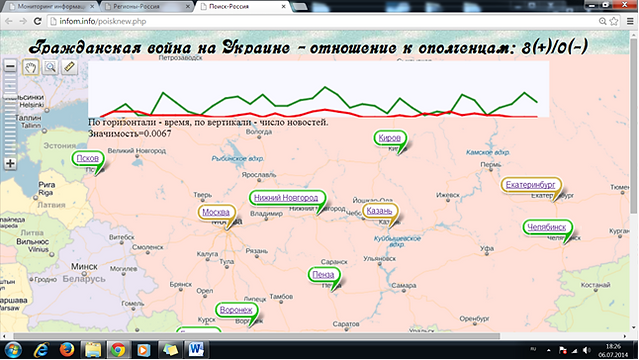Viewport: 639px width, 360px height.
Task: Close the Поиск-Россия tab
Action: (x=284, y=7)
